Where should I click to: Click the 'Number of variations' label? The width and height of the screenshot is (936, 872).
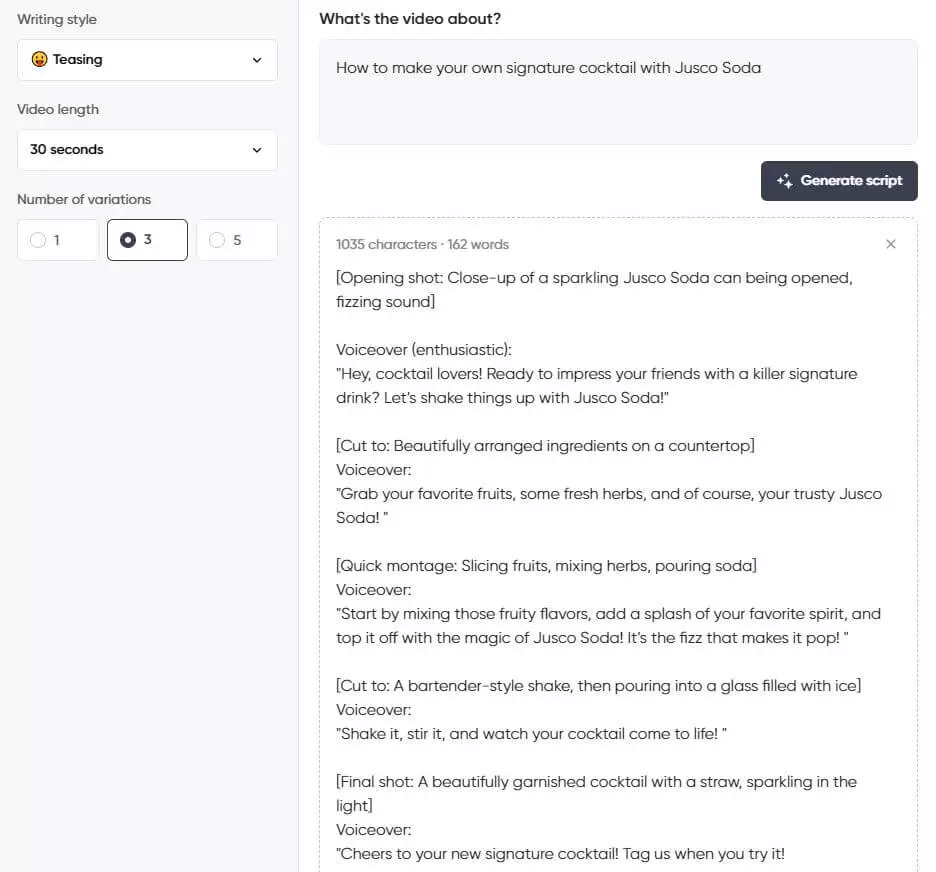pos(84,199)
